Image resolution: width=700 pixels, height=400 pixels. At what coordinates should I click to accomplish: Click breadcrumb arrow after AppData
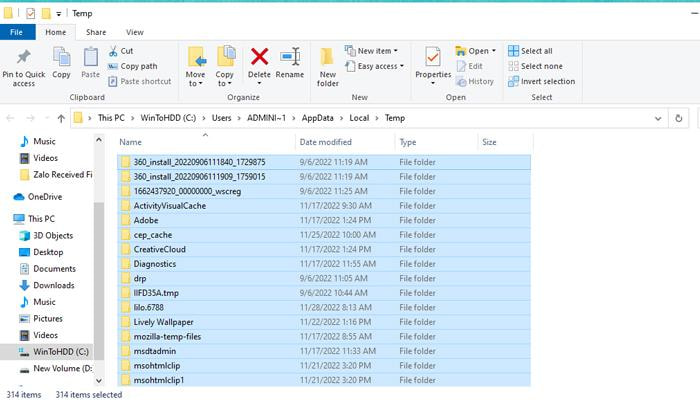pos(342,118)
